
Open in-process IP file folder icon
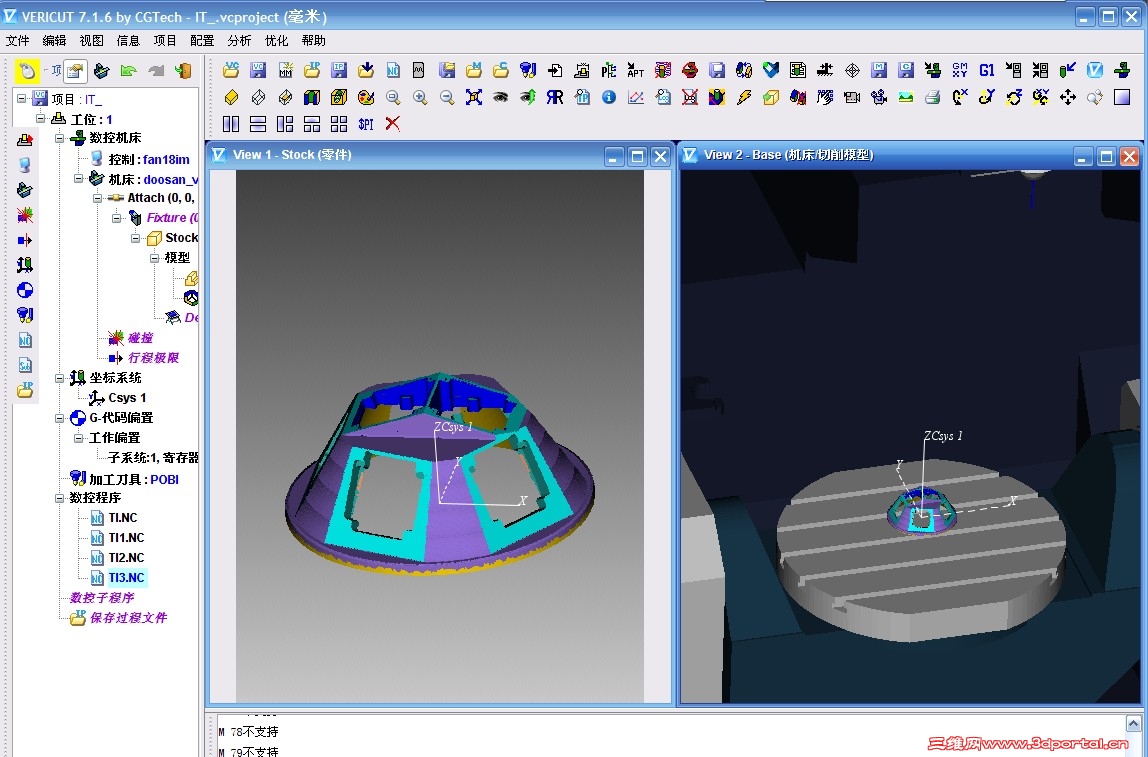(312, 70)
